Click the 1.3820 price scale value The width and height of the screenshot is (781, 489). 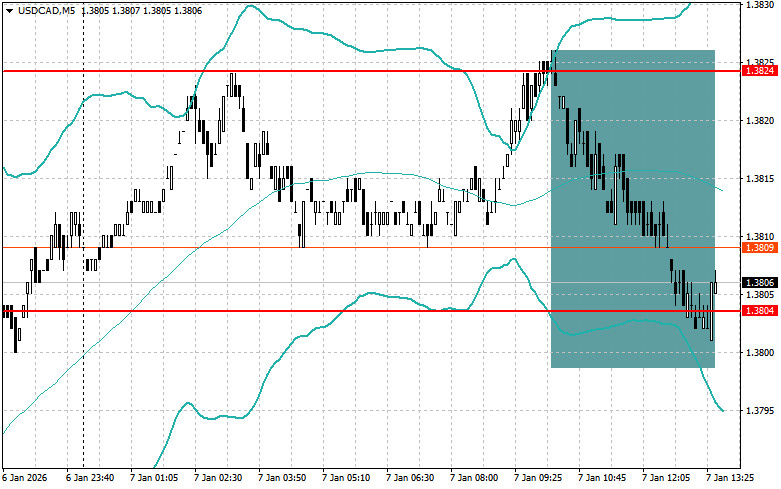pyautogui.click(x=760, y=121)
